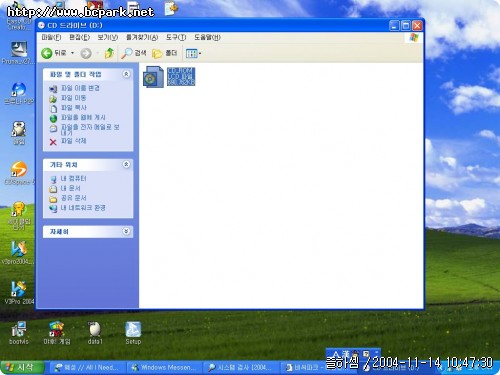
Task: Maximize the CD 드라이브 window
Action: [x=406, y=25]
